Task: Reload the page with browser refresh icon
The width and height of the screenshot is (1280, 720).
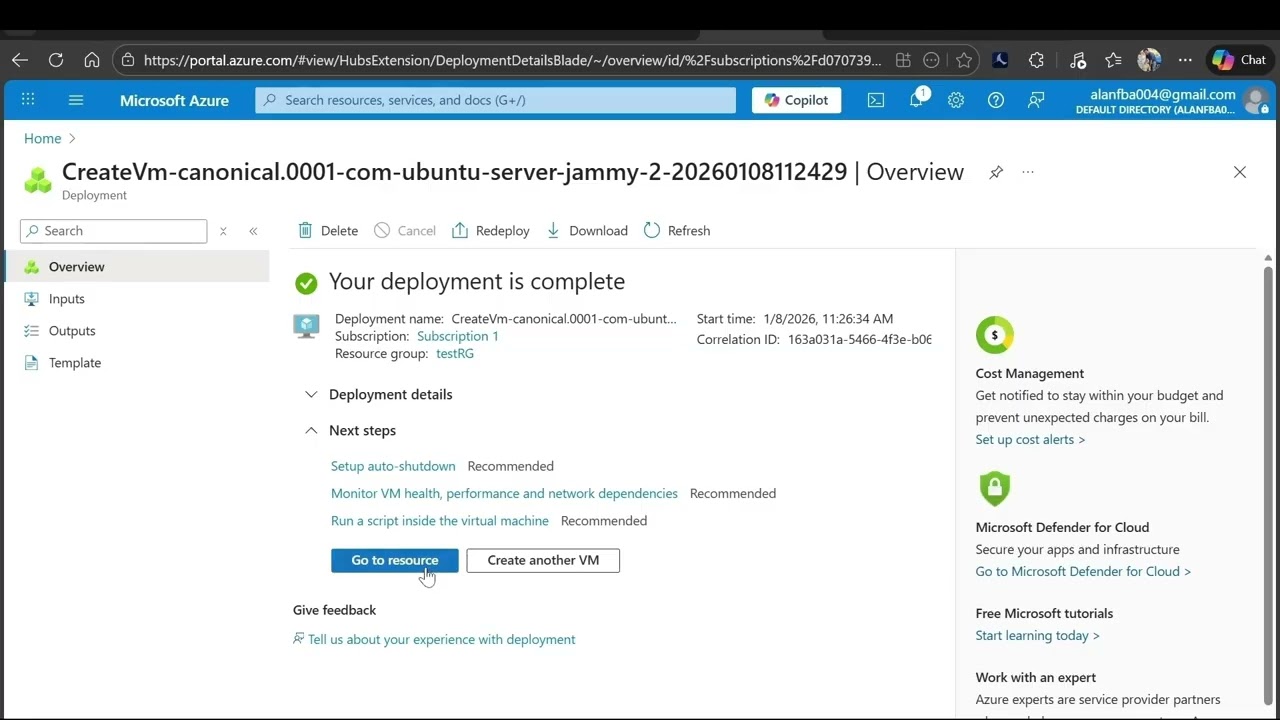Action: pyautogui.click(x=56, y=60)
